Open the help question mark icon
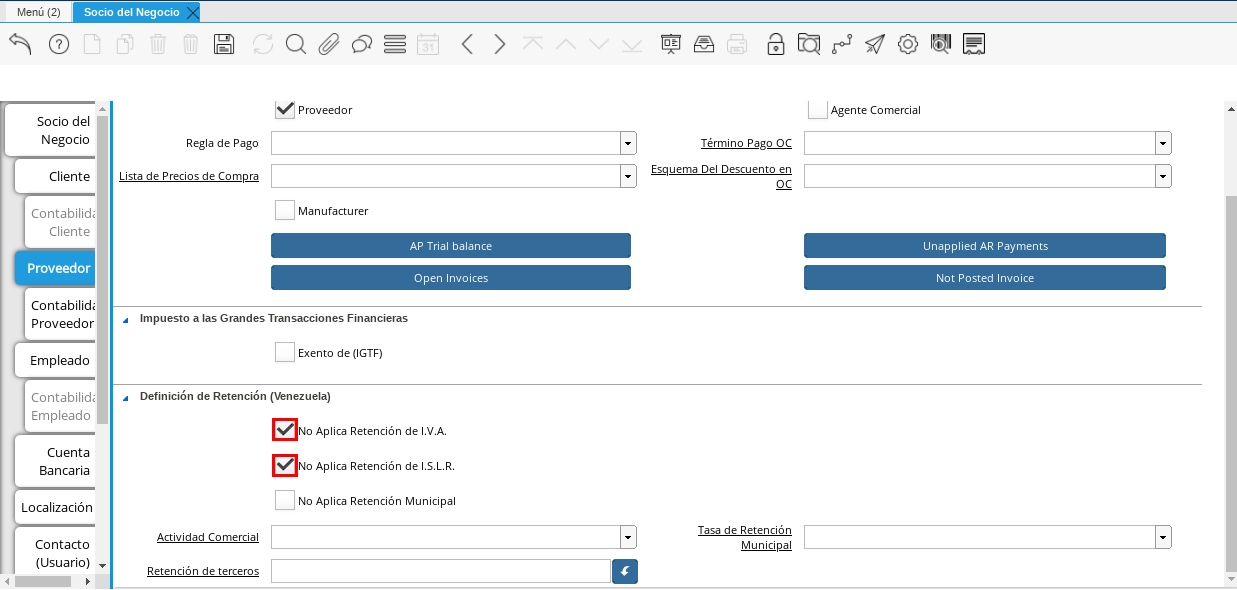The image size is (1237, 590). (59, 44)
